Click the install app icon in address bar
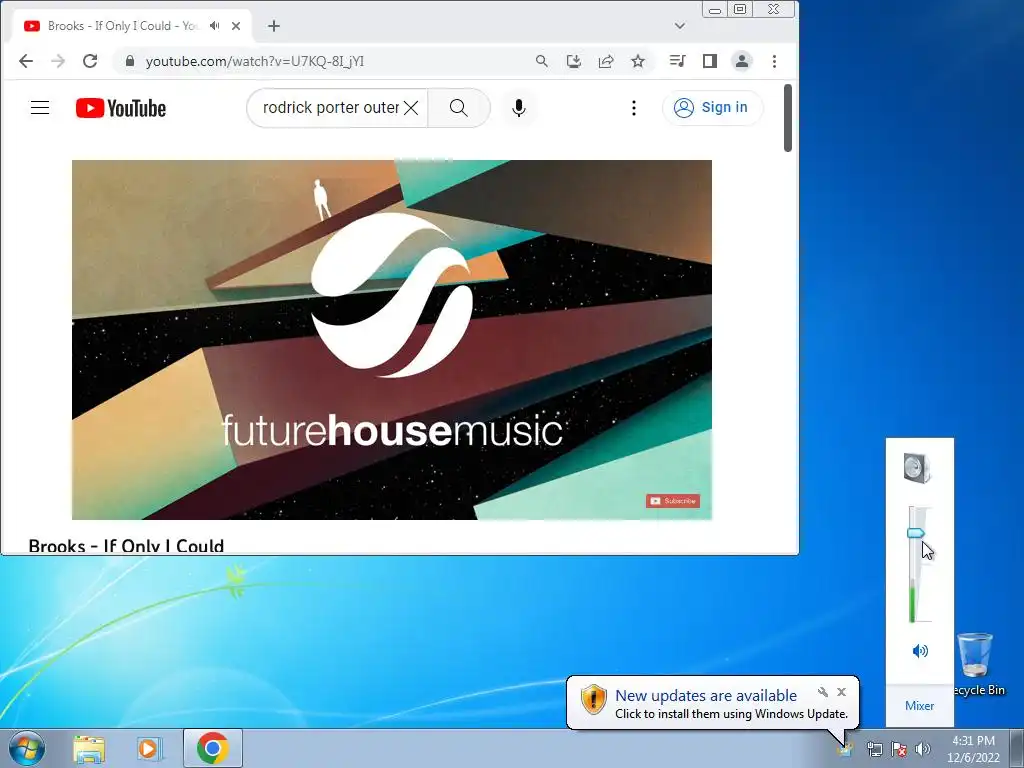 573,61
